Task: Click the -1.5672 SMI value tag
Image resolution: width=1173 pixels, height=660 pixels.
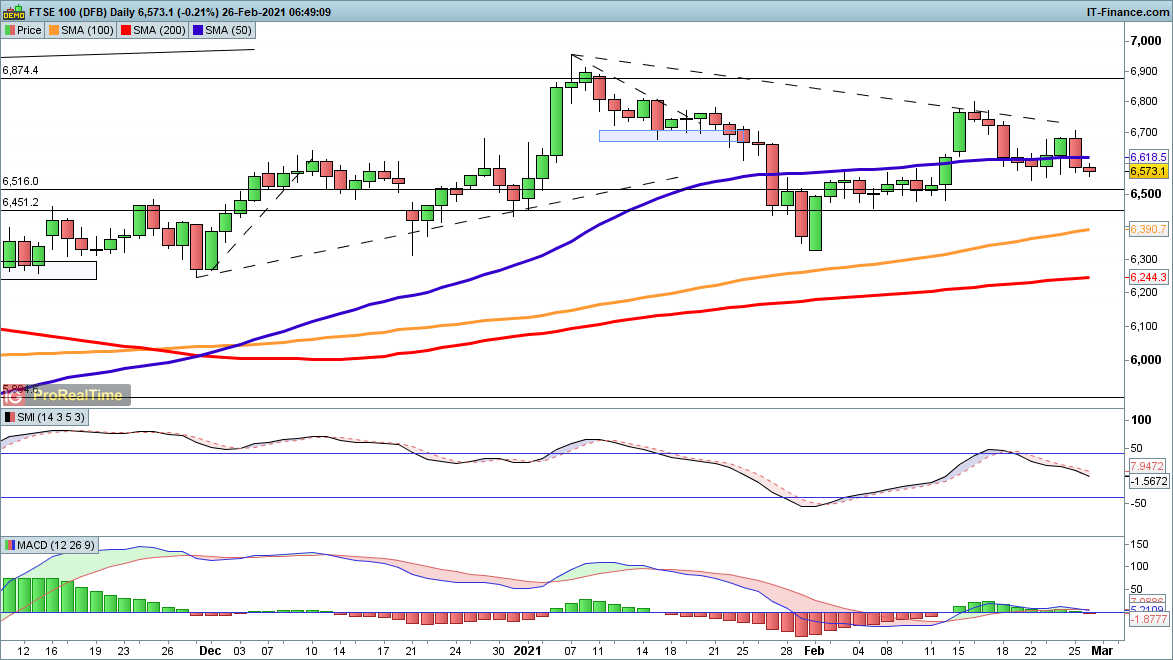Action: [x=1148, y=481]
